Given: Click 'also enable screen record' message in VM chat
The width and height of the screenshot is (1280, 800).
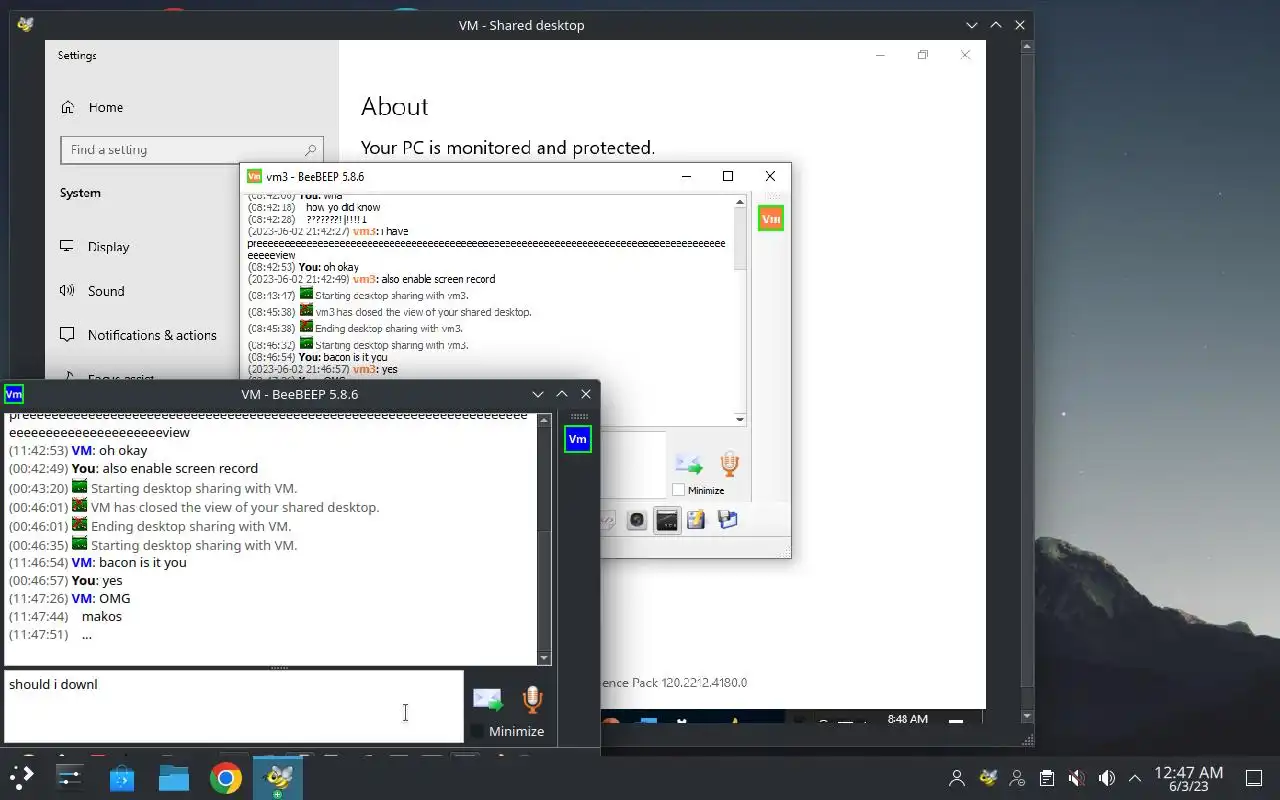Looking at the screenshot, I should pyautogui.click(x=180, y=468).
